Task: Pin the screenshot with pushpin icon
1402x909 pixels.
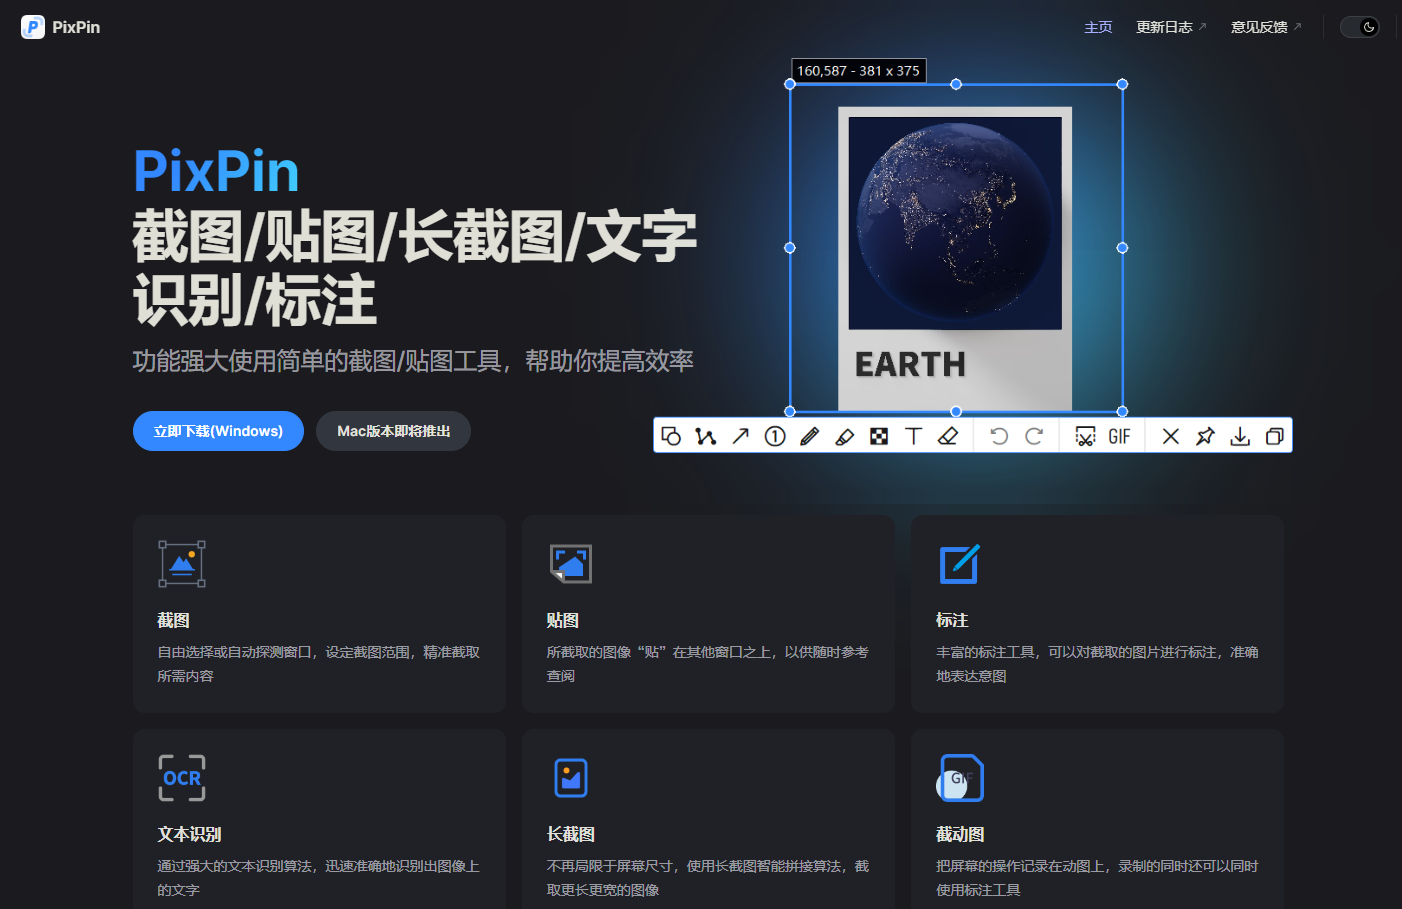Action: (x=1205, y=436)
